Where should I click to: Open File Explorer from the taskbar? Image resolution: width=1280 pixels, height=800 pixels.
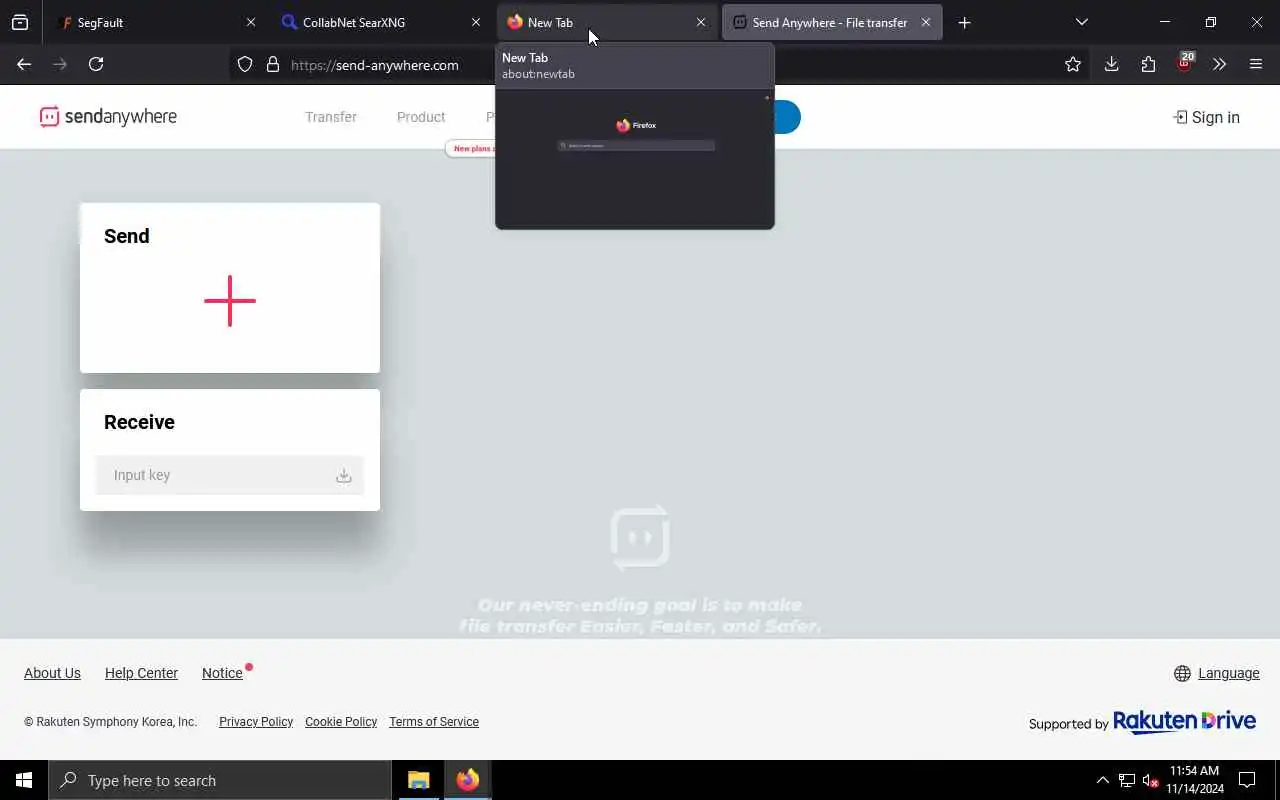[418, 780]
